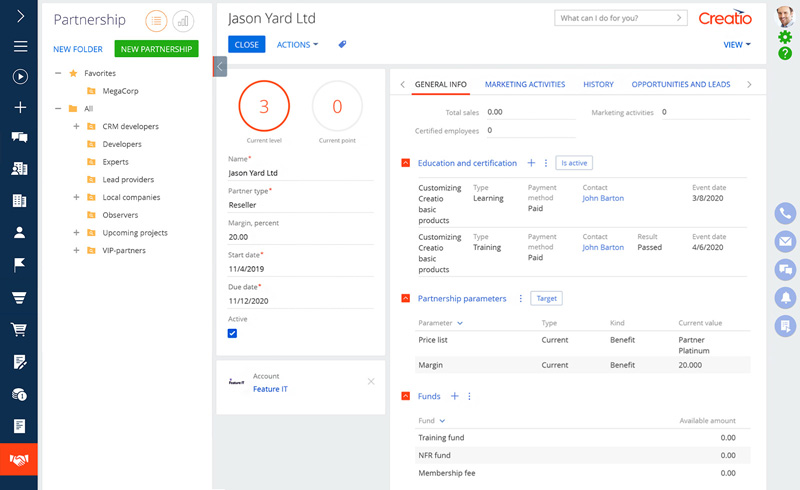
Task: Open the notifications bell icon
Action: pyautogui.click(x=785, y=297)
